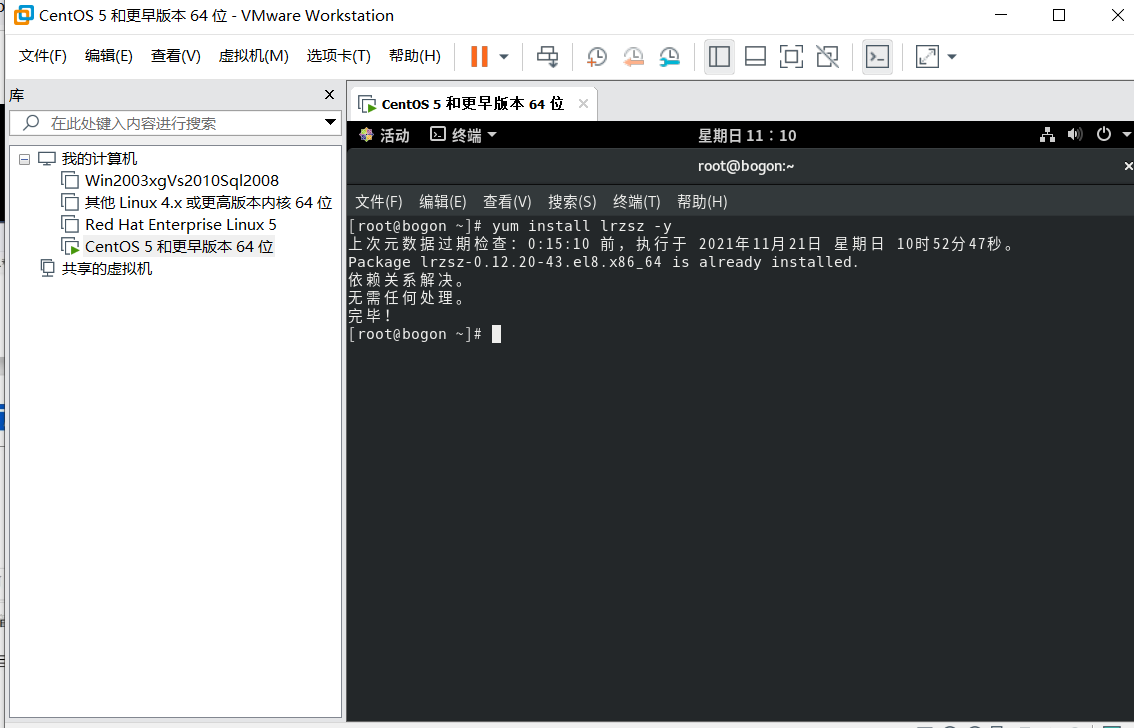Click the stretch guest display icon
Screen dimensions: 1134x728
pyautogui.click(x=926, y=56)
